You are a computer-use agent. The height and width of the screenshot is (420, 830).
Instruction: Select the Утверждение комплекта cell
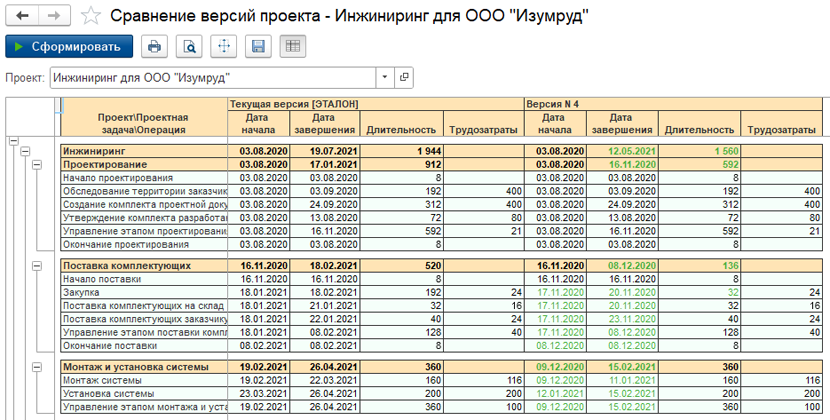[x=144, y=218]
